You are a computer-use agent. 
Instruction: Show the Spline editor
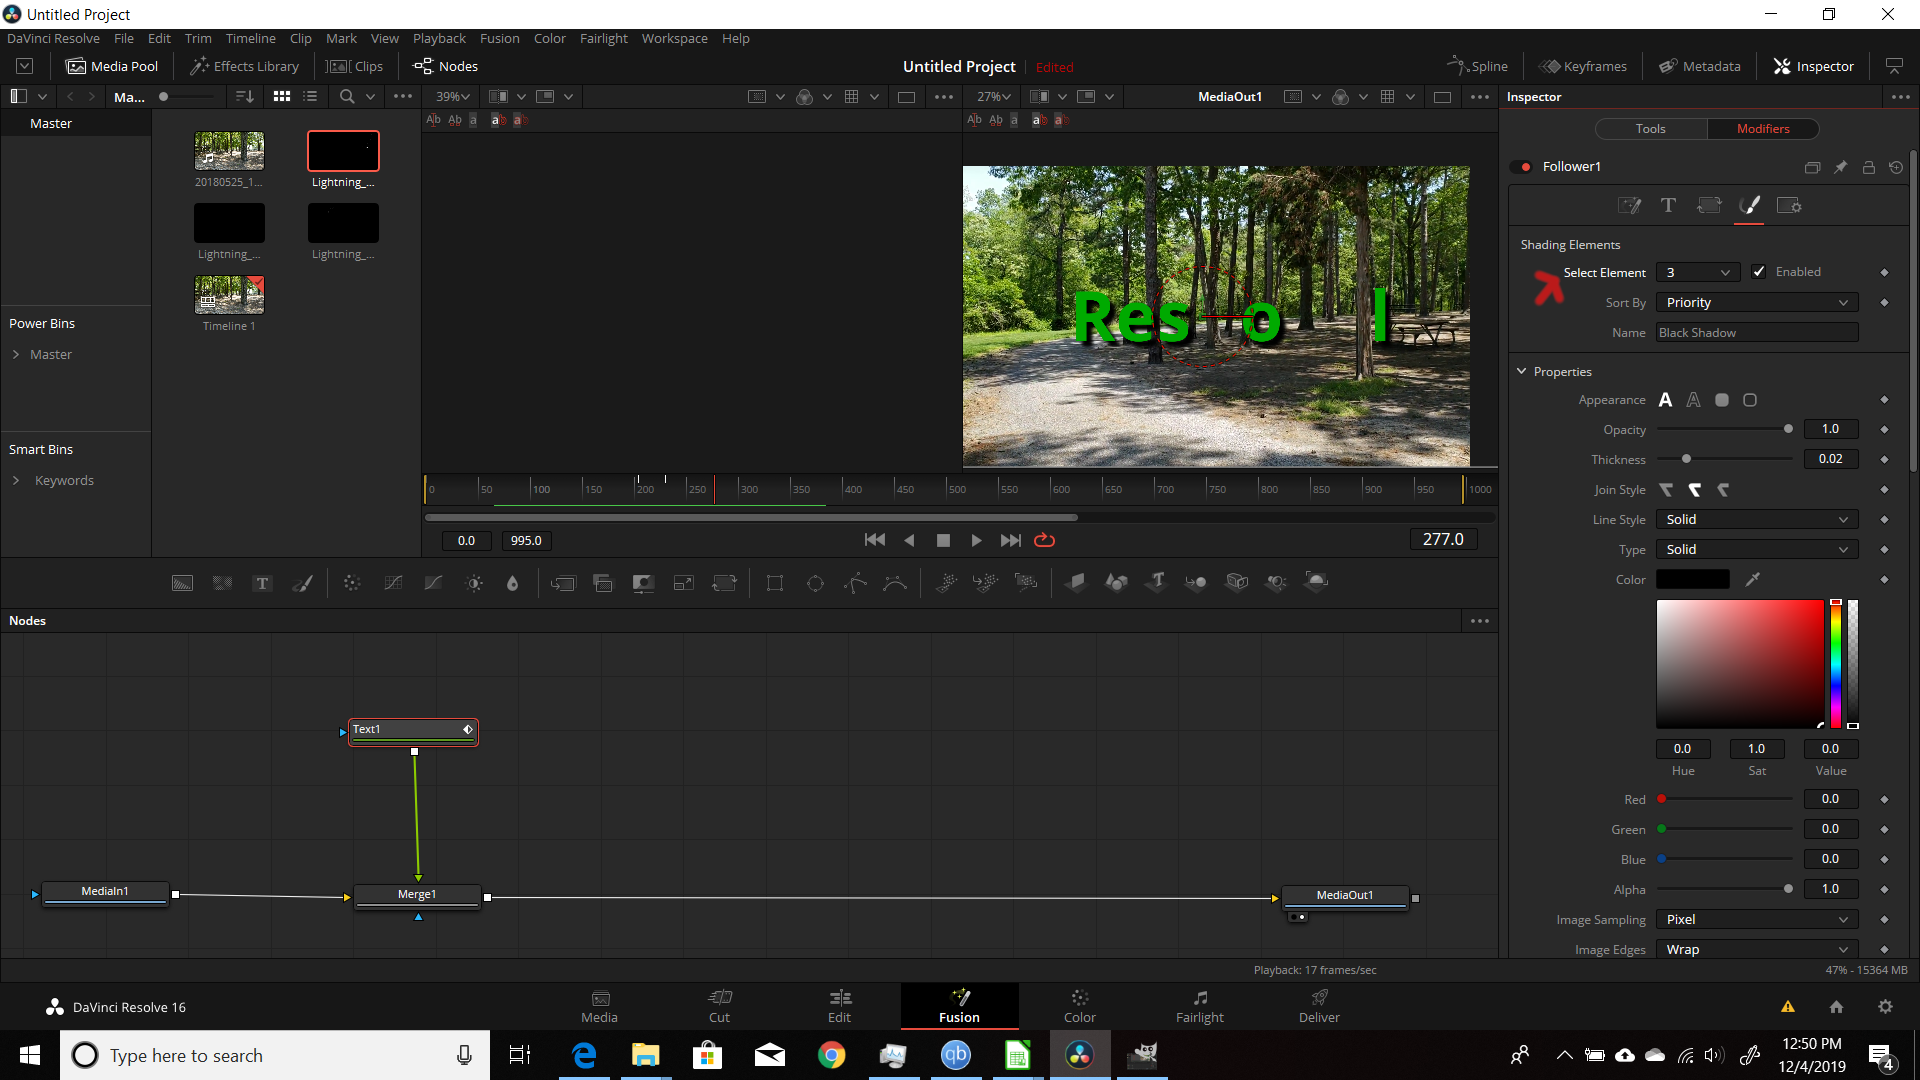(1477, 66)
